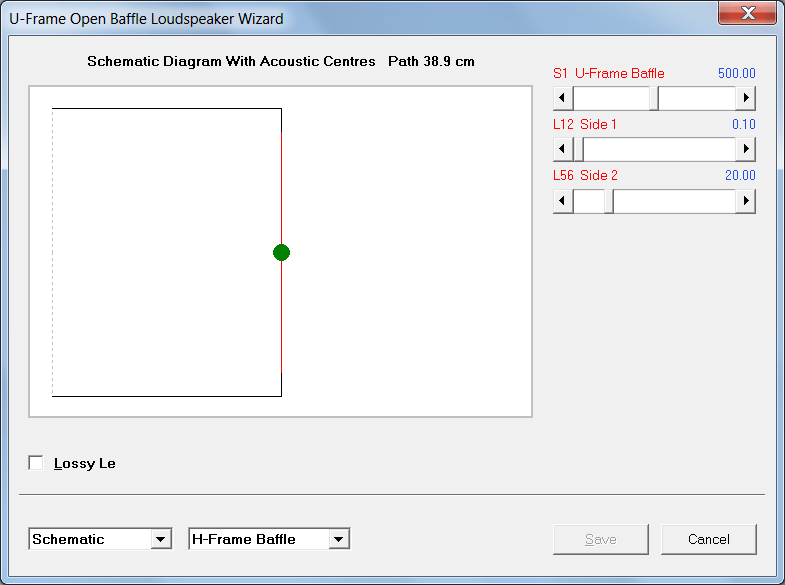
Task: Click the S1 U-Frame Baffle slider thumb
Action: pos(654,98)
